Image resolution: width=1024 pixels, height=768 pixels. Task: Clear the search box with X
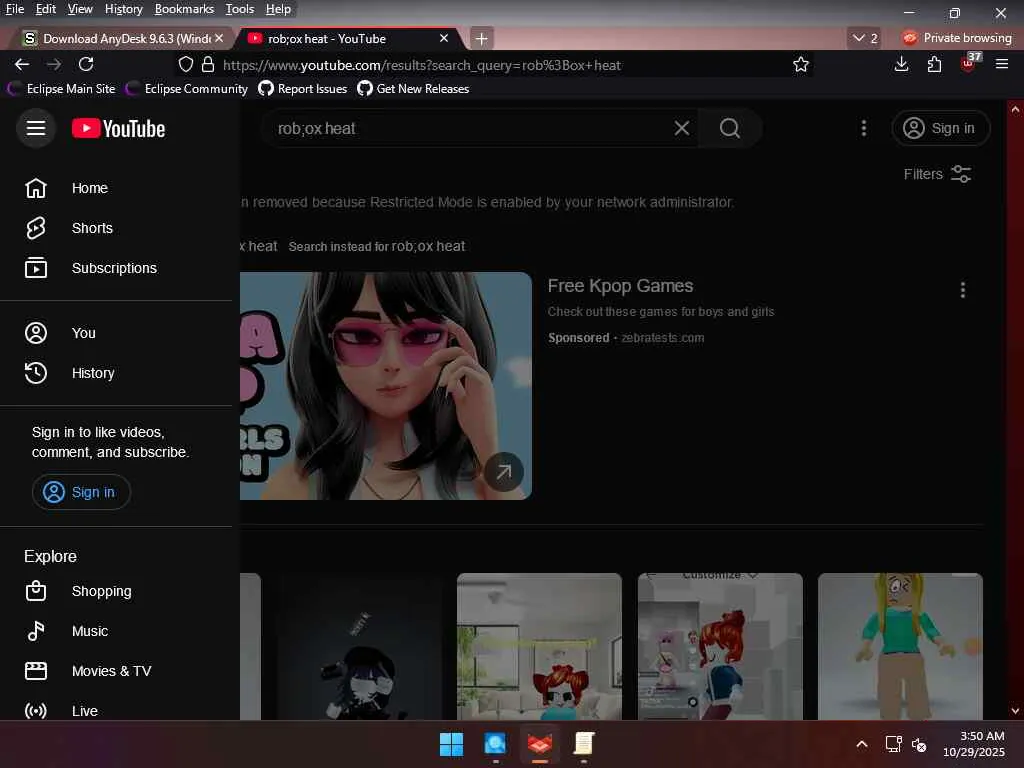pos(682,128)
